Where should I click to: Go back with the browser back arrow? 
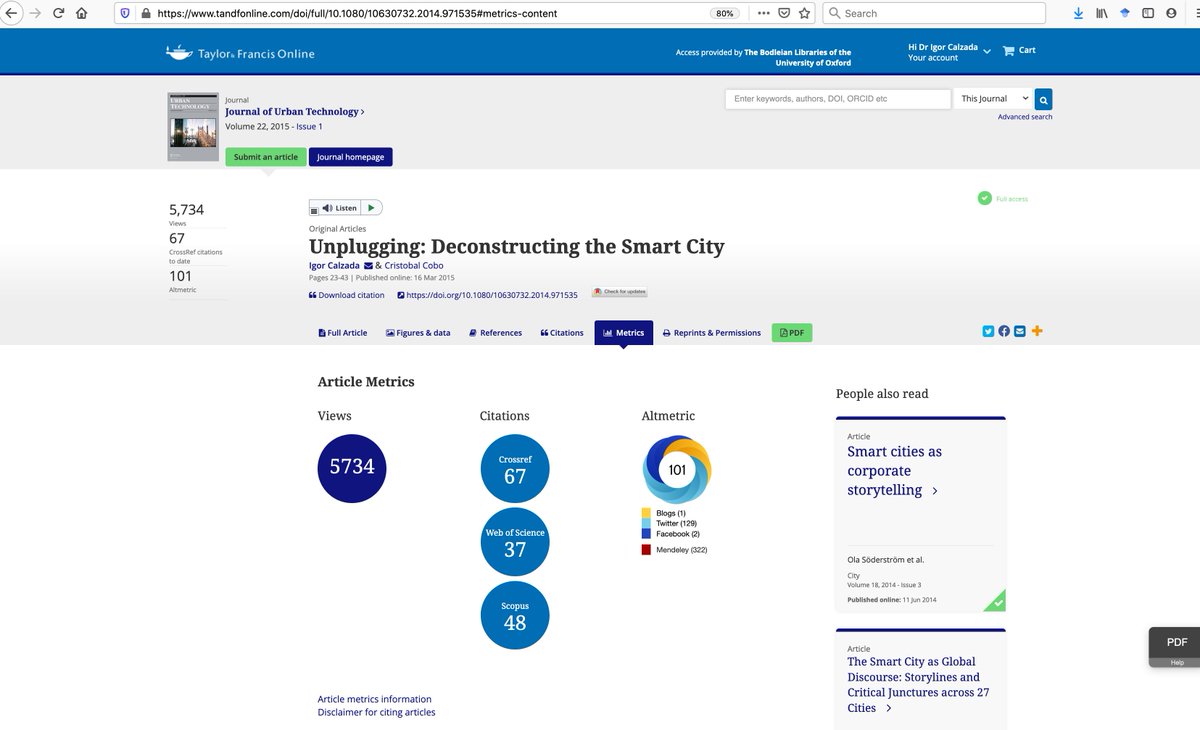pyautogui.click(x=12, y=13)
